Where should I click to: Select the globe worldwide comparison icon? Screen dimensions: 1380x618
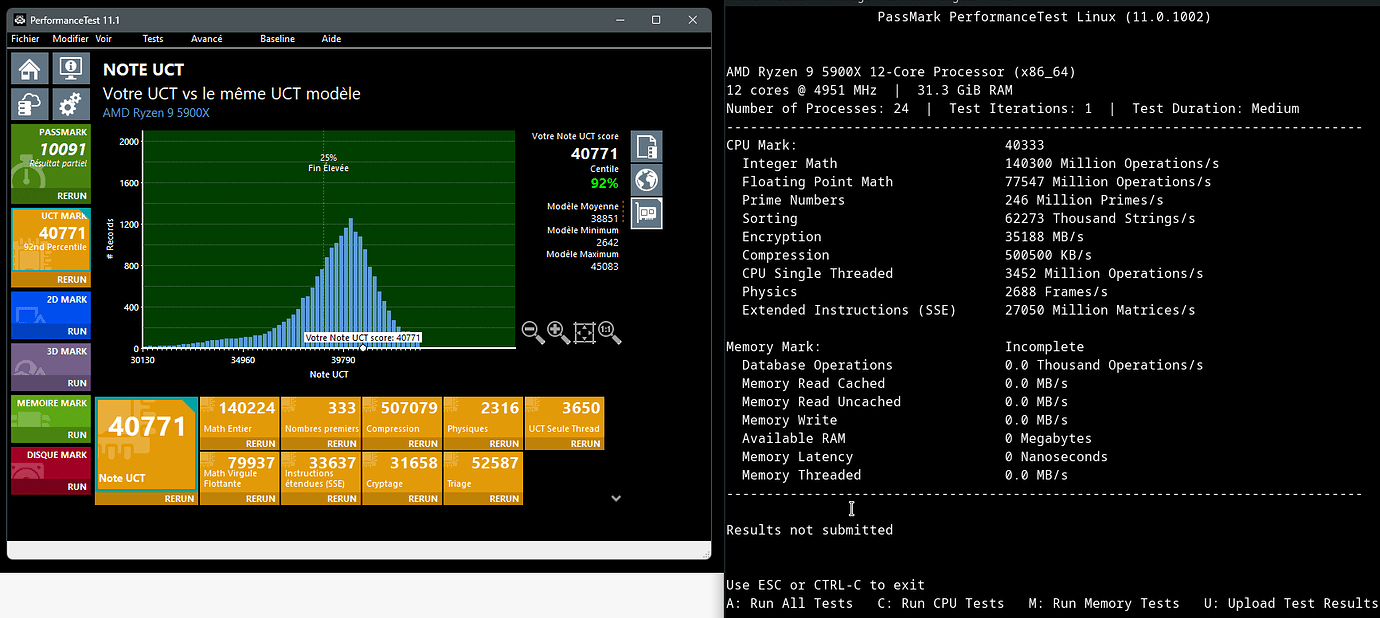pos(646,180)
